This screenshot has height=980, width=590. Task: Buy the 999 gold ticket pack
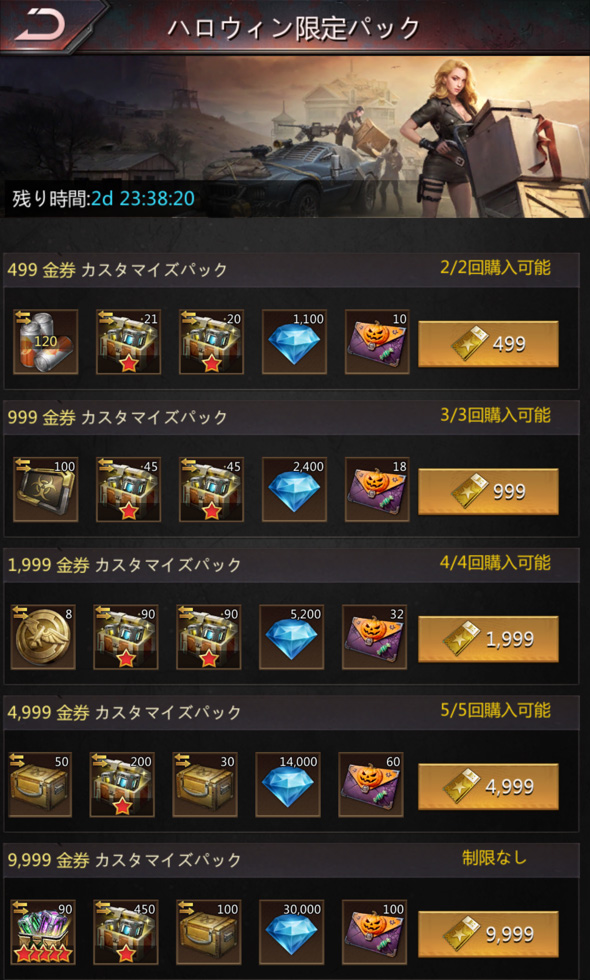coord(488,491)
